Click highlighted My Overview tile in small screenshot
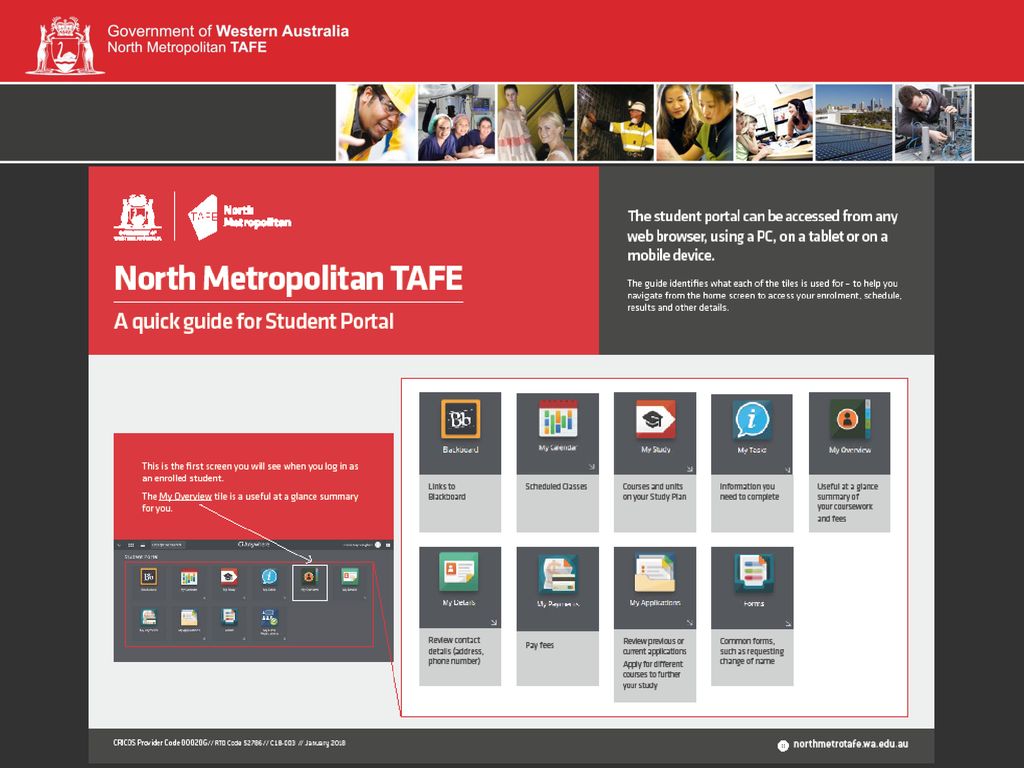The image size is (1024, 768). pos(310,581)
